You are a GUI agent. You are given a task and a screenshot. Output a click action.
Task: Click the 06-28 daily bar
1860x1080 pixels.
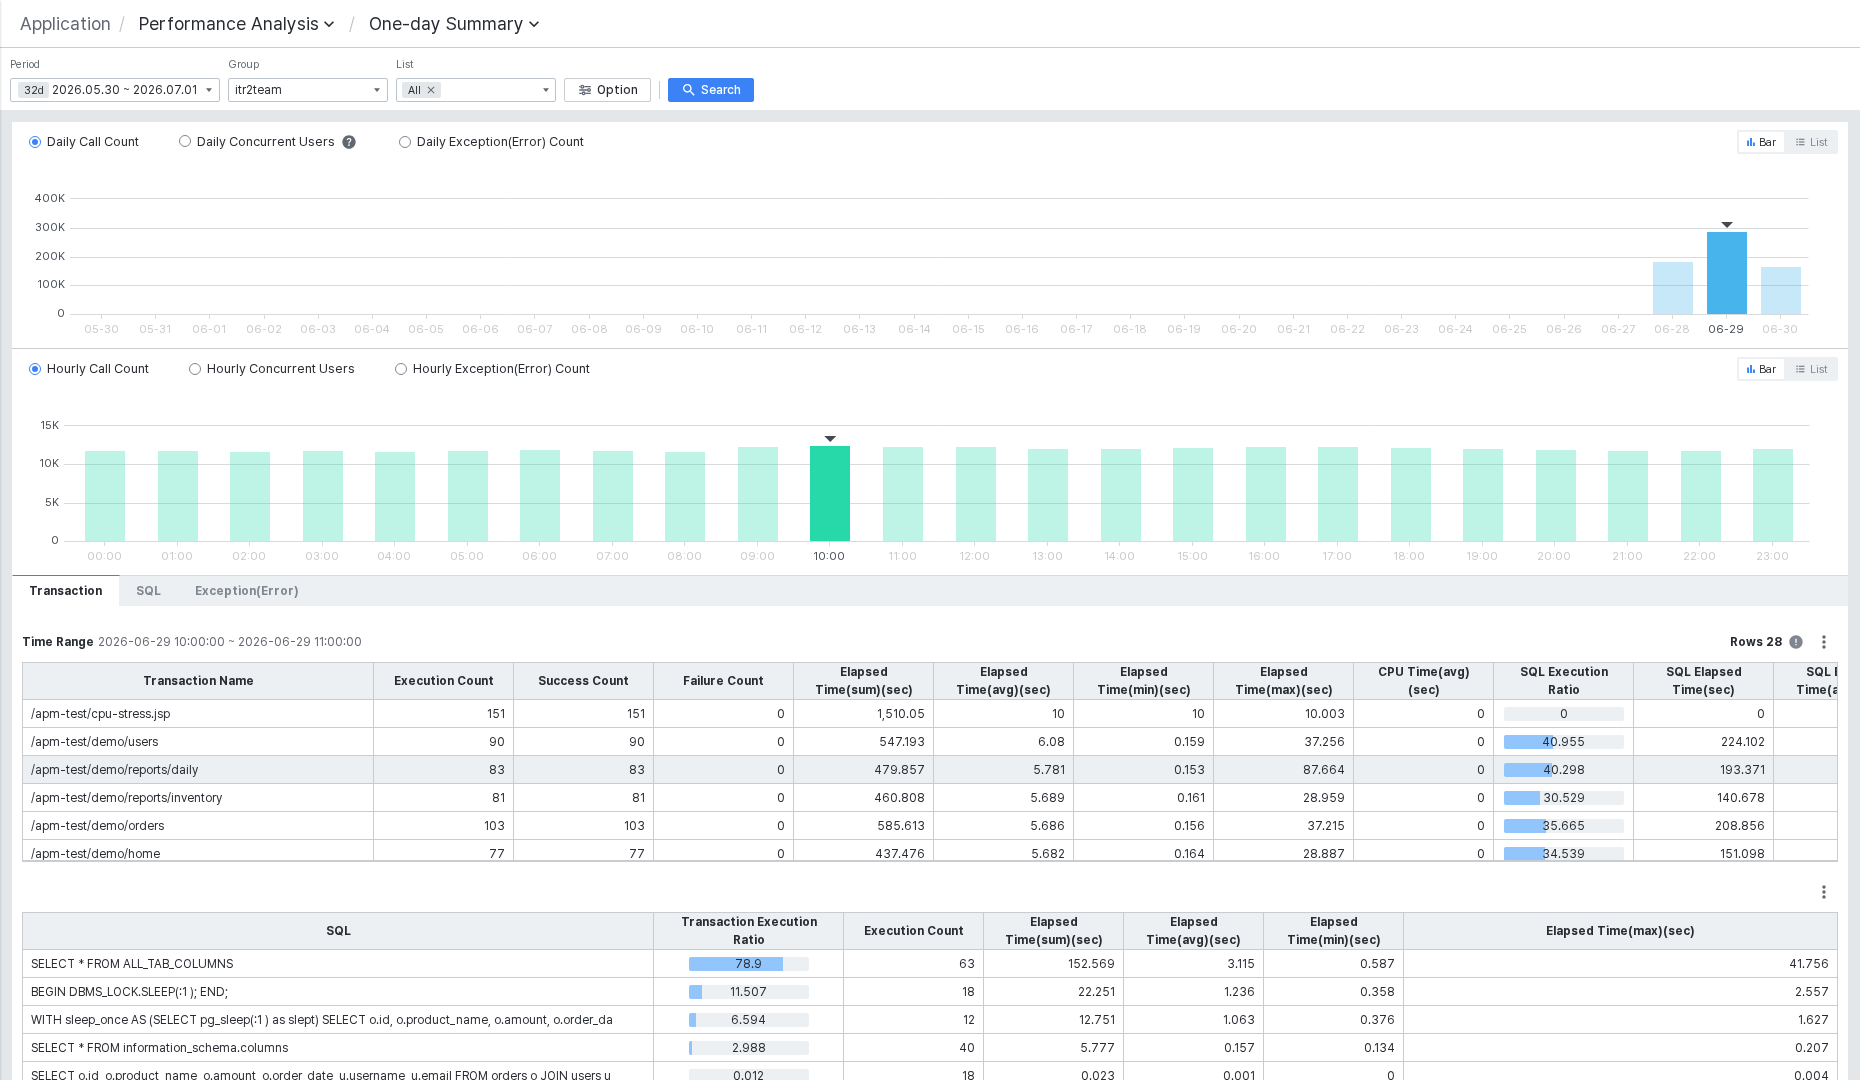[1673, 288]
